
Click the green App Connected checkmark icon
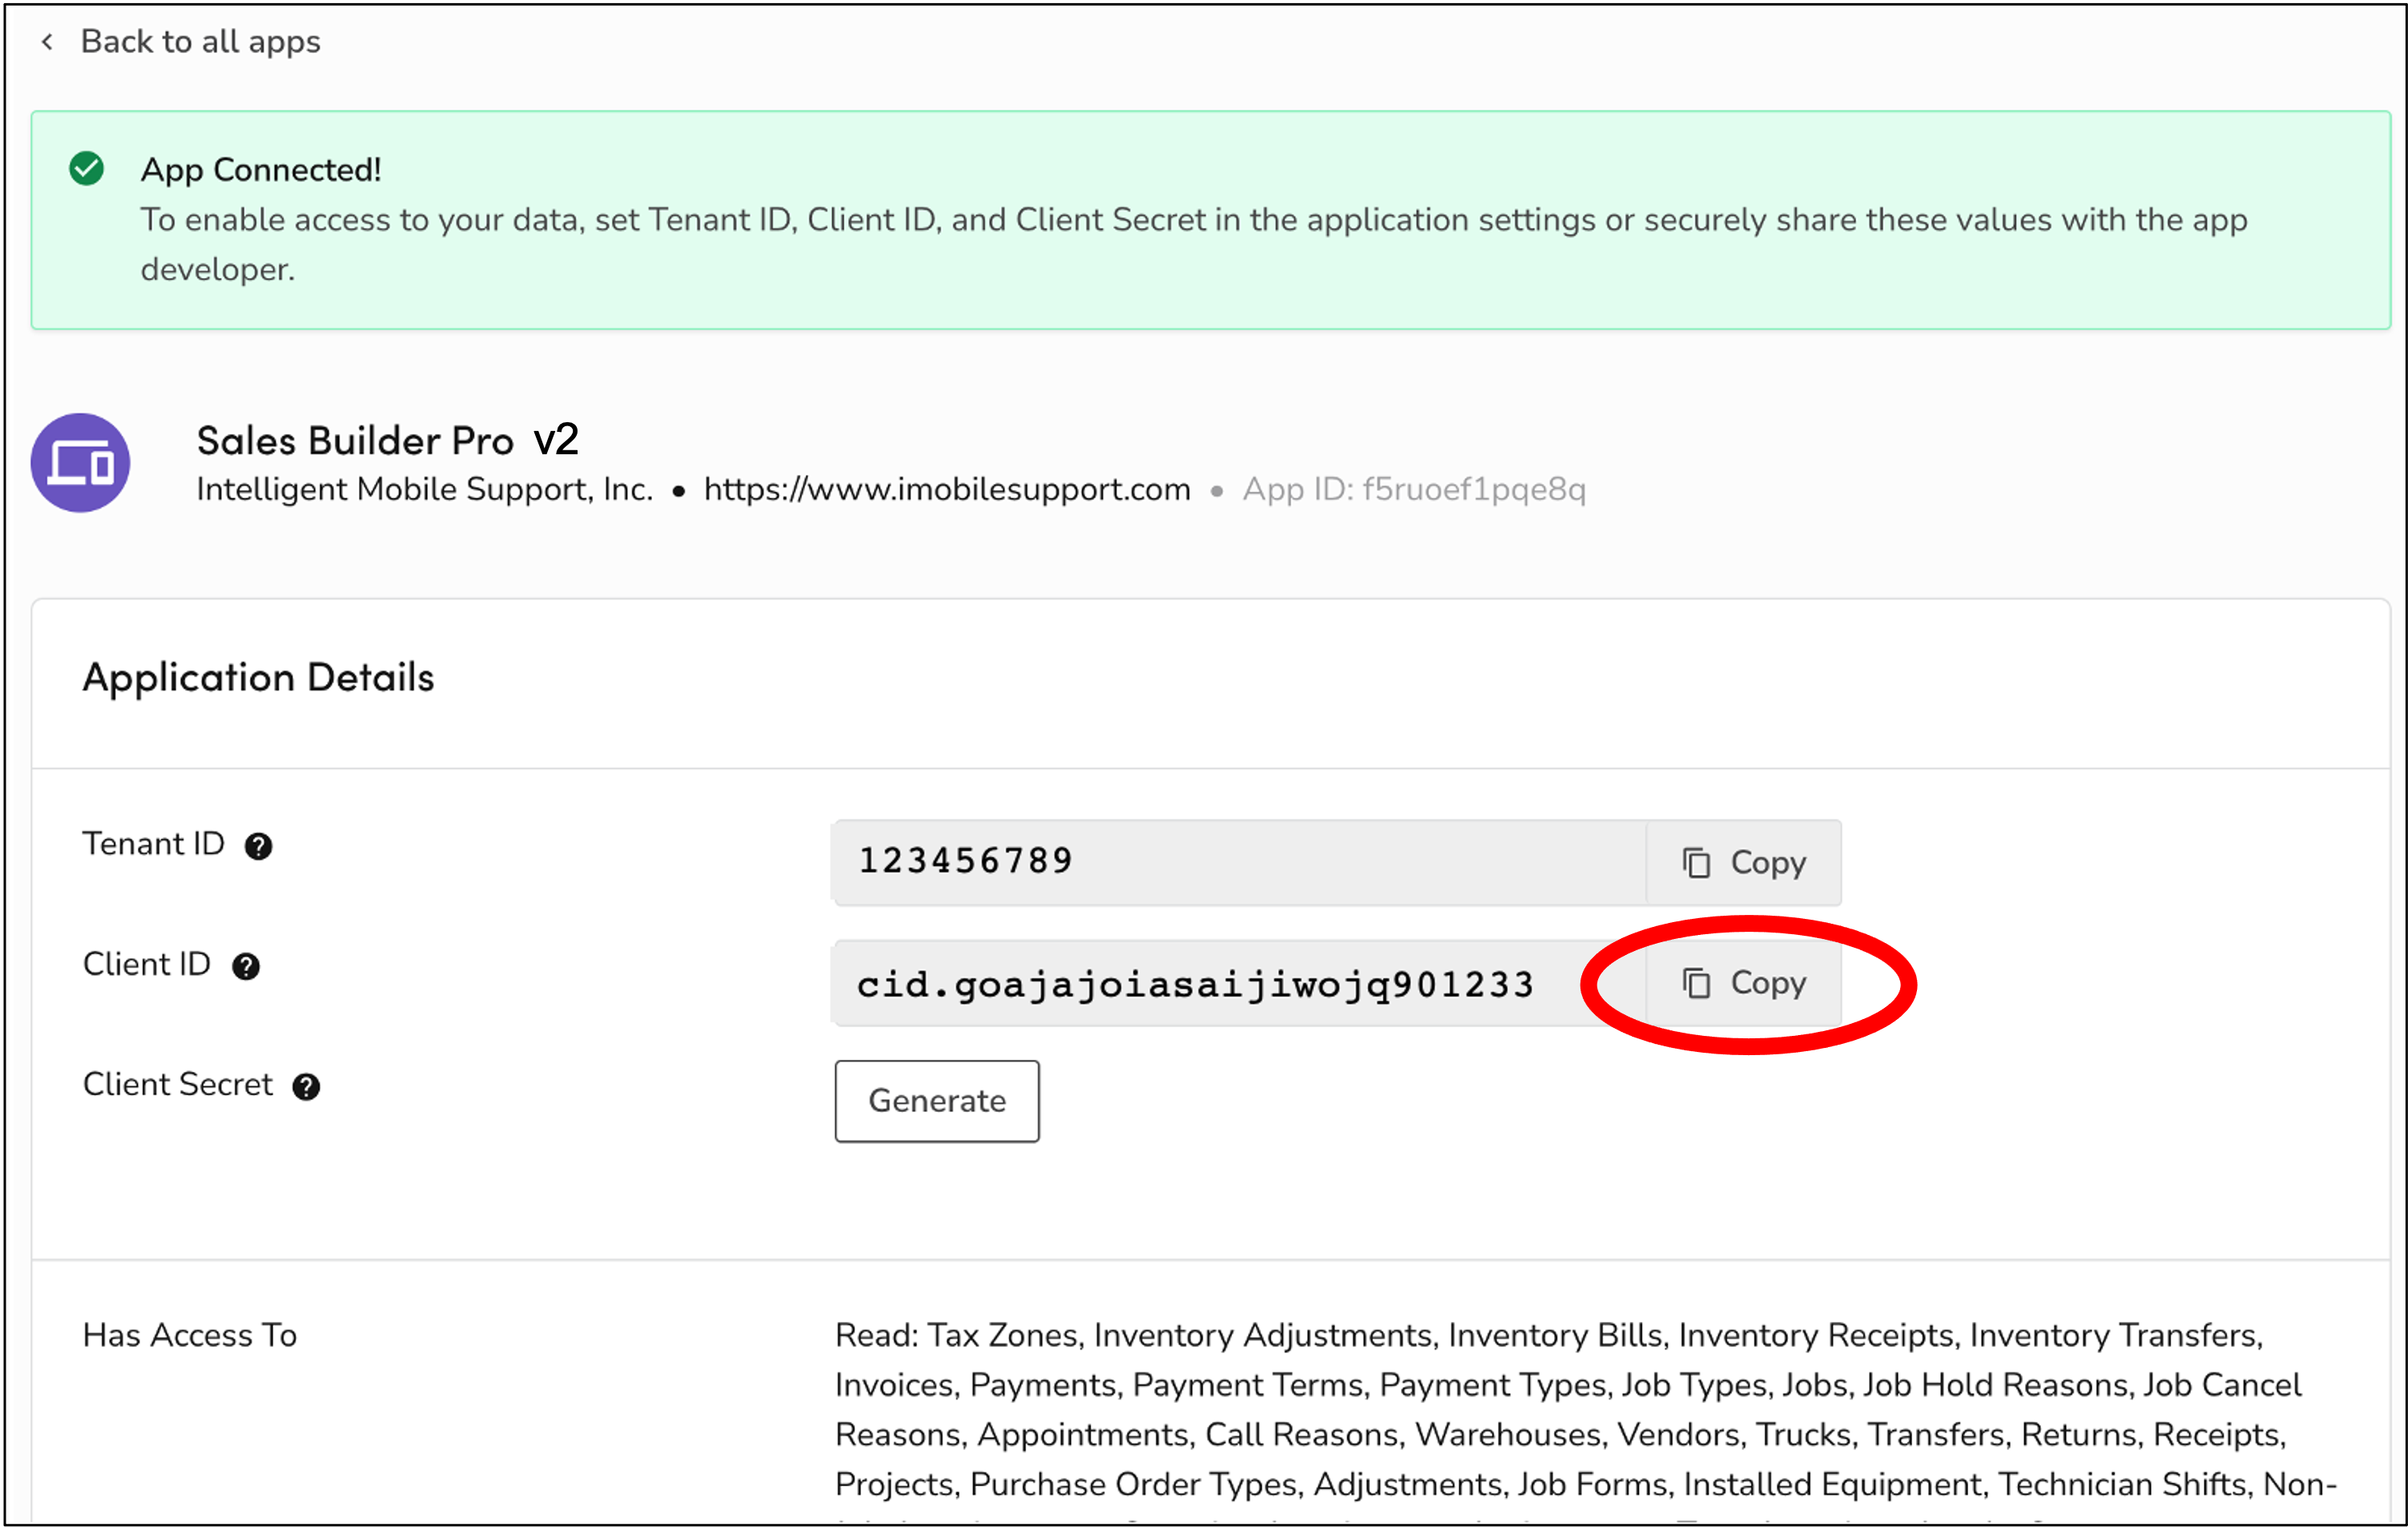click(x=87, y=169)
